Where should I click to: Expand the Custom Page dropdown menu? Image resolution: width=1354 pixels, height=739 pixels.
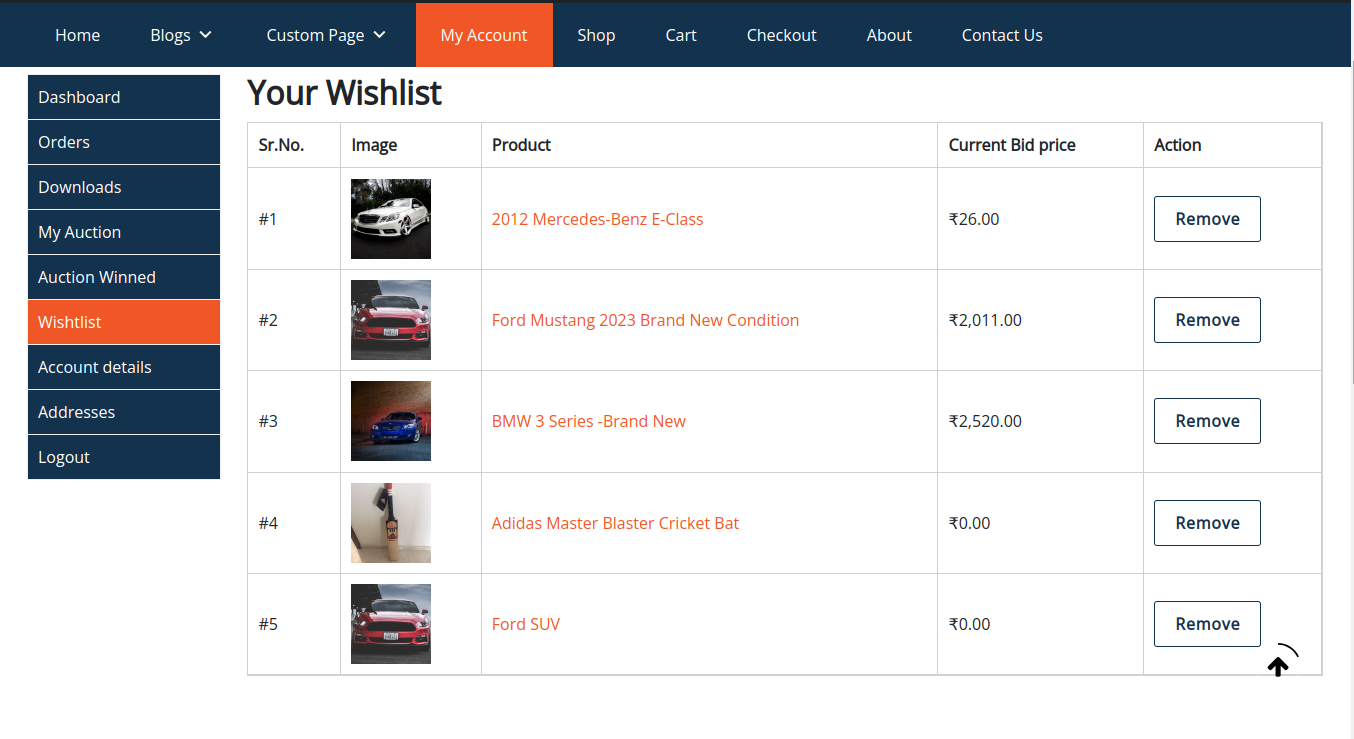[325, 35]
